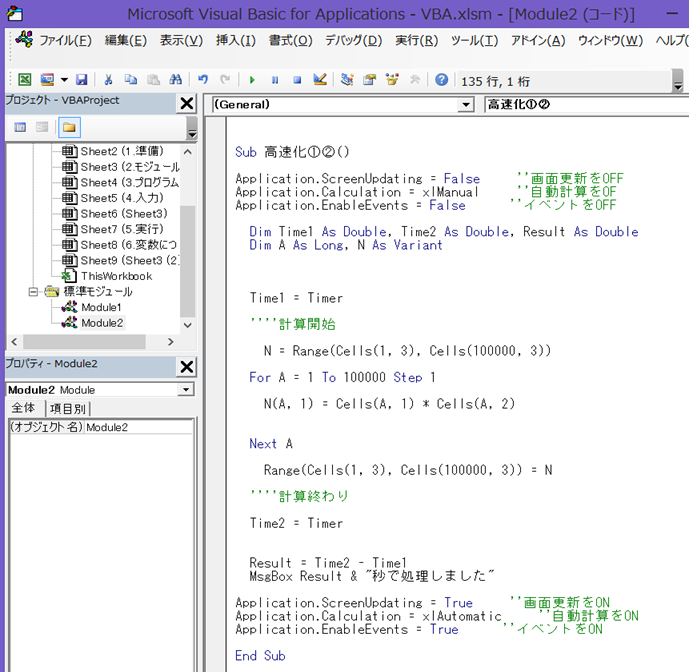Image resolution: width=689 pixels, height=672 pixels.
Task: Select Sheet5 (4.入力) in project tree
Action: tap(122, 198)
